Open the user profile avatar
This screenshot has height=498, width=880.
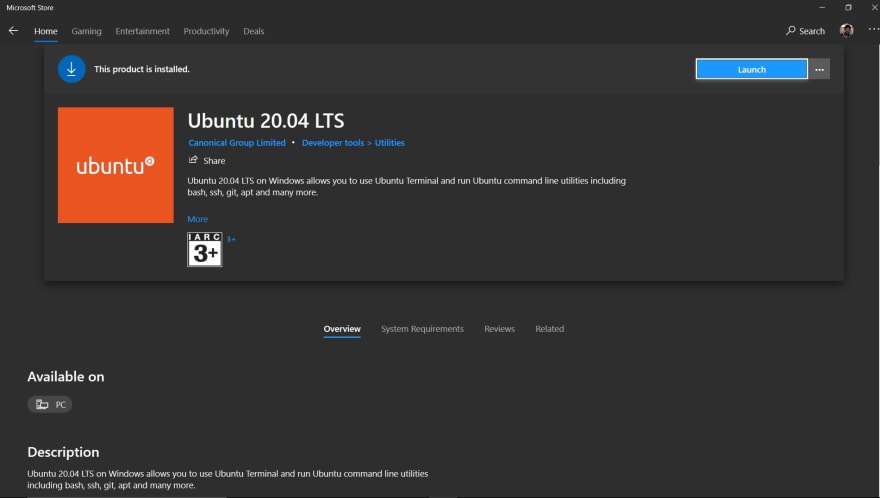click(846, 30)
